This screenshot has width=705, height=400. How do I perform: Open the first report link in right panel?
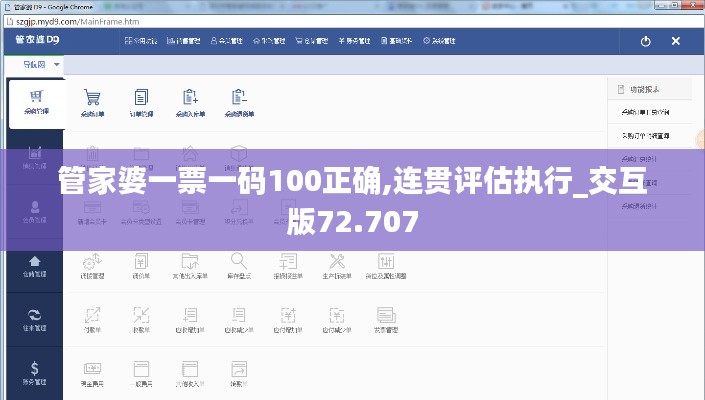click(x=645, y=111)
